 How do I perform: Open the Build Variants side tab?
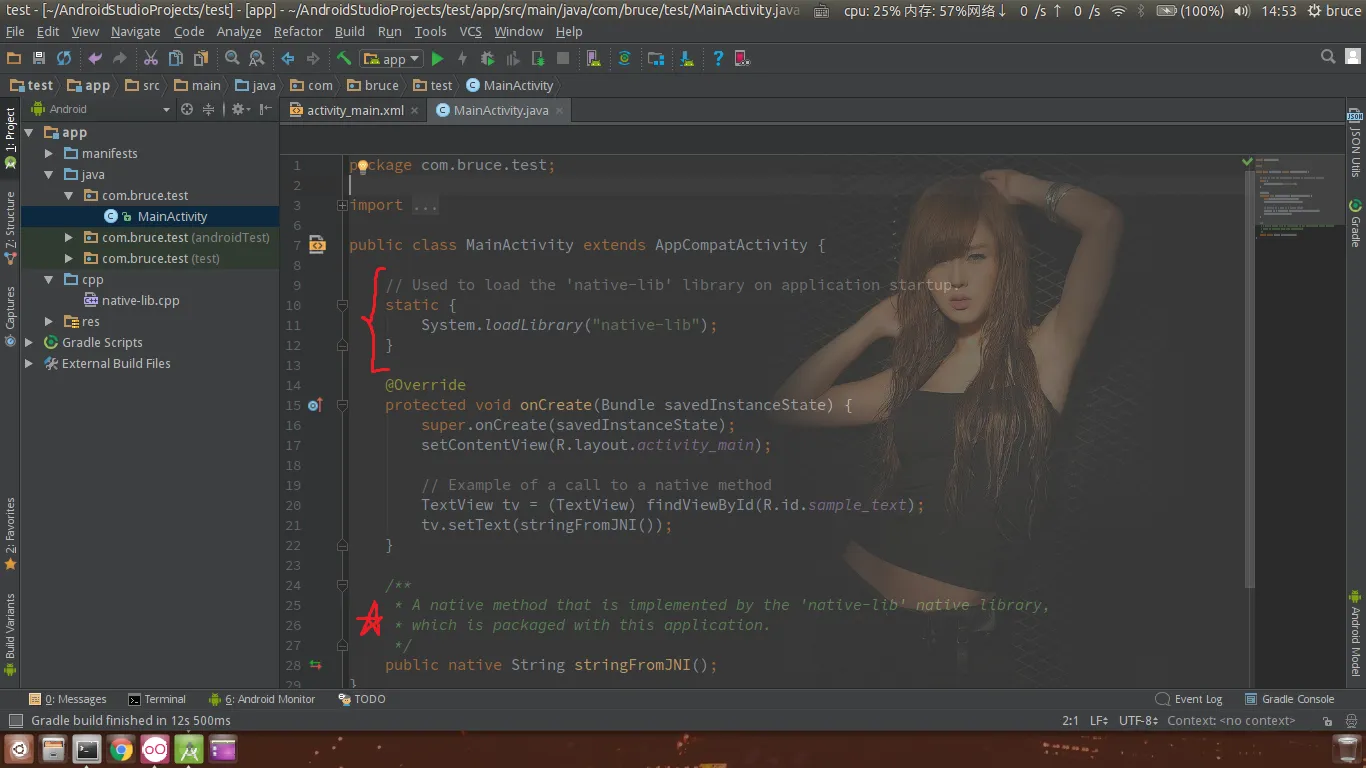point(10,634)
